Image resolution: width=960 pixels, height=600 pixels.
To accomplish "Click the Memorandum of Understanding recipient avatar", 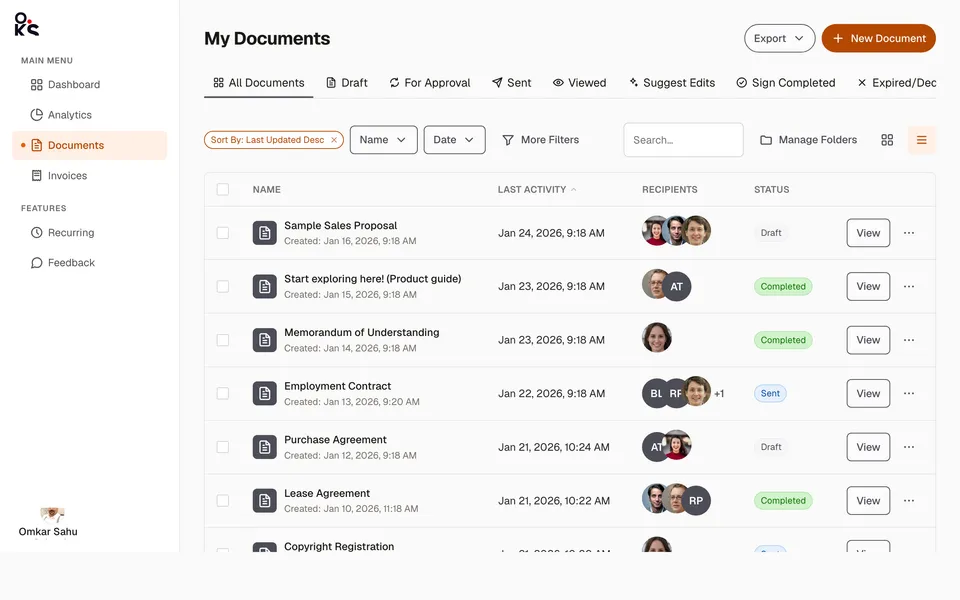I will [657, 337].
